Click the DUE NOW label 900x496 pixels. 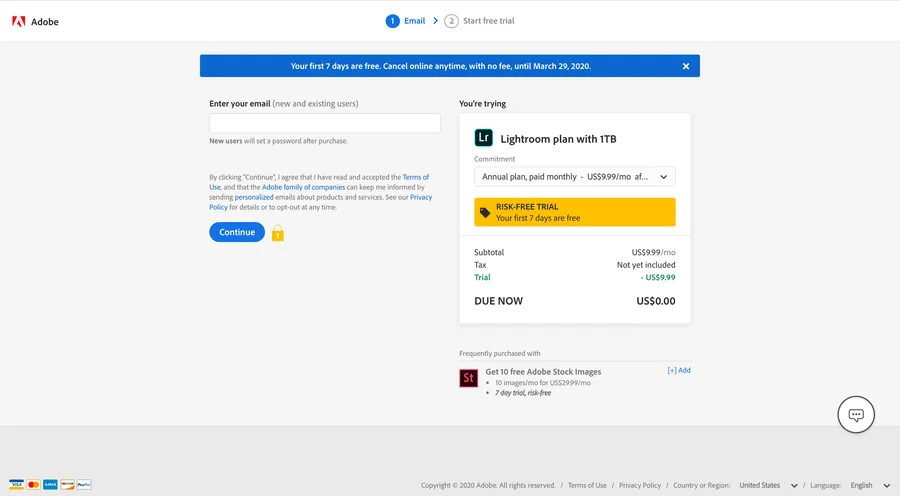pos(498,301)
